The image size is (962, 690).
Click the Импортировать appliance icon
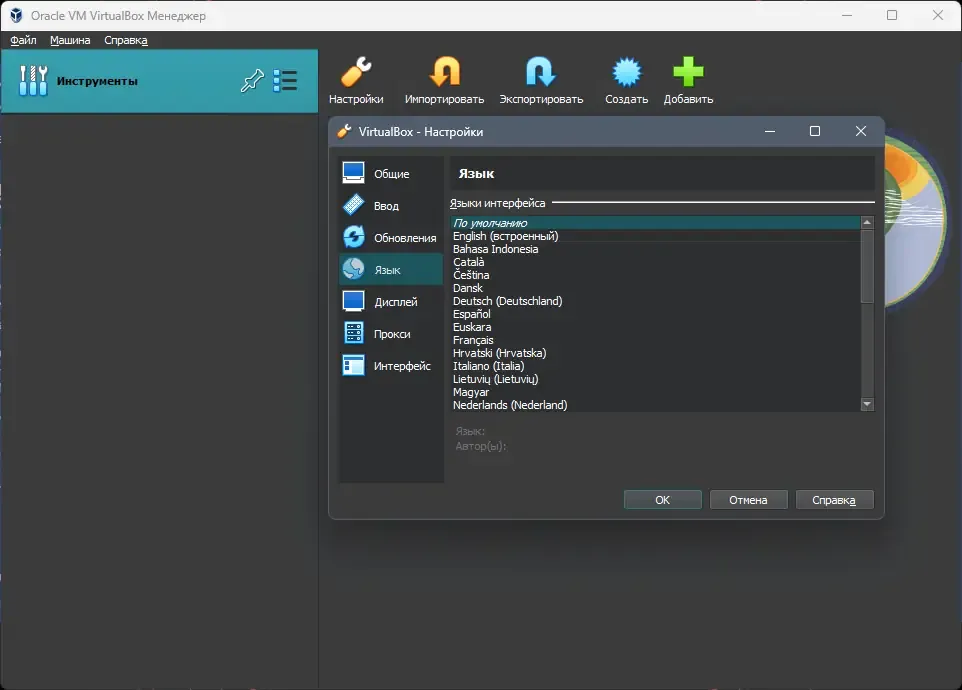coord(445,72)
